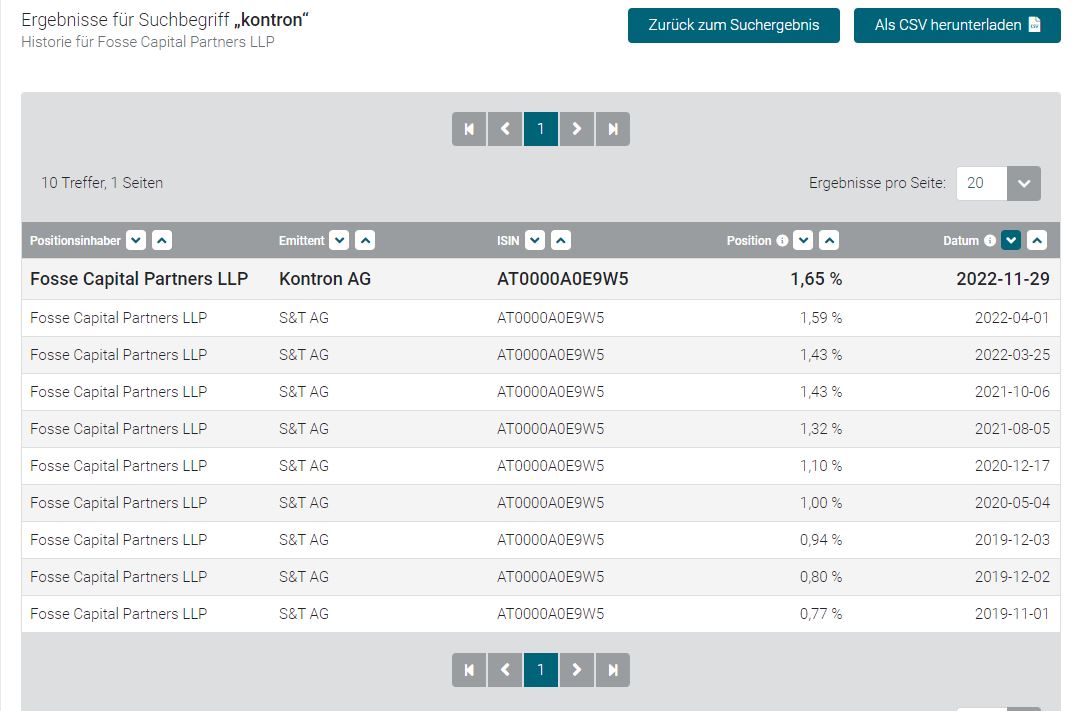The image size is (1076, 711).
Task: Click position value 1,10 %
Action: [821, 466]
